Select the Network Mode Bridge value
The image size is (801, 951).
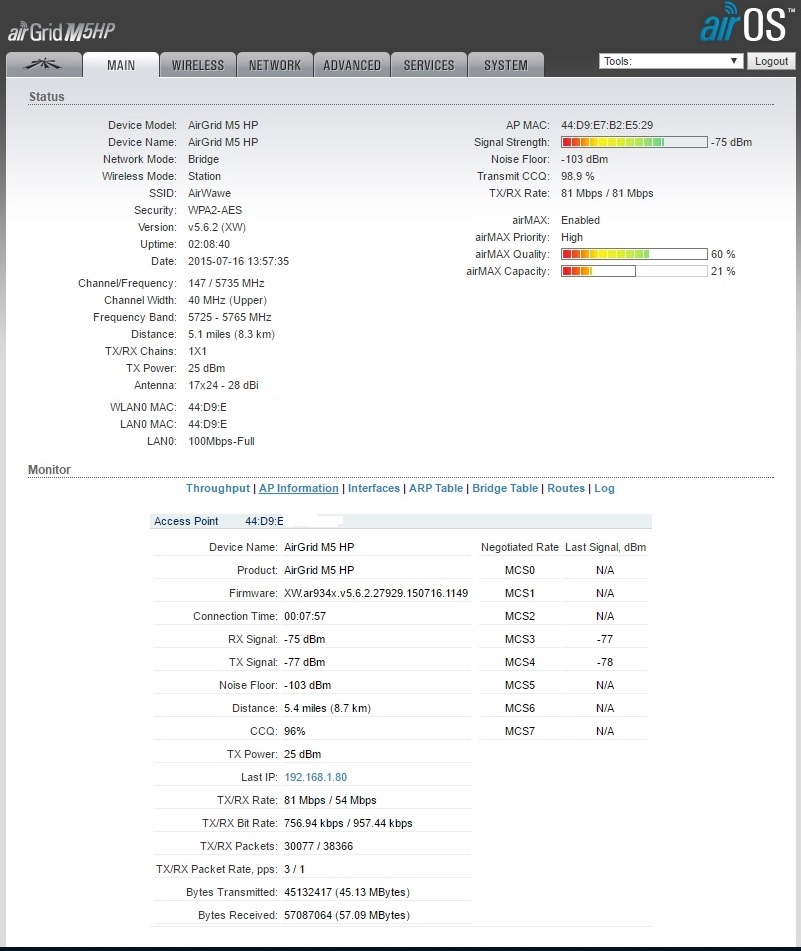click(203, 159)
